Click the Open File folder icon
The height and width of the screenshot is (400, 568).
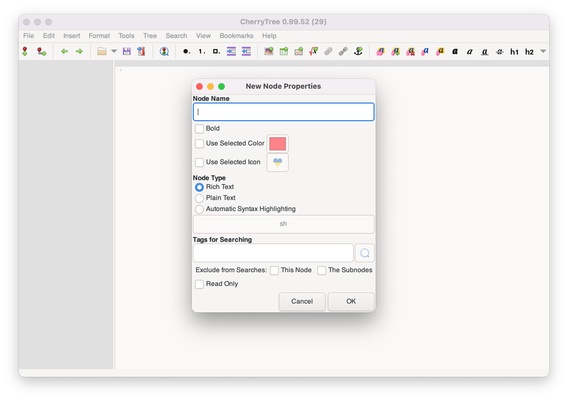click(102, 51)
